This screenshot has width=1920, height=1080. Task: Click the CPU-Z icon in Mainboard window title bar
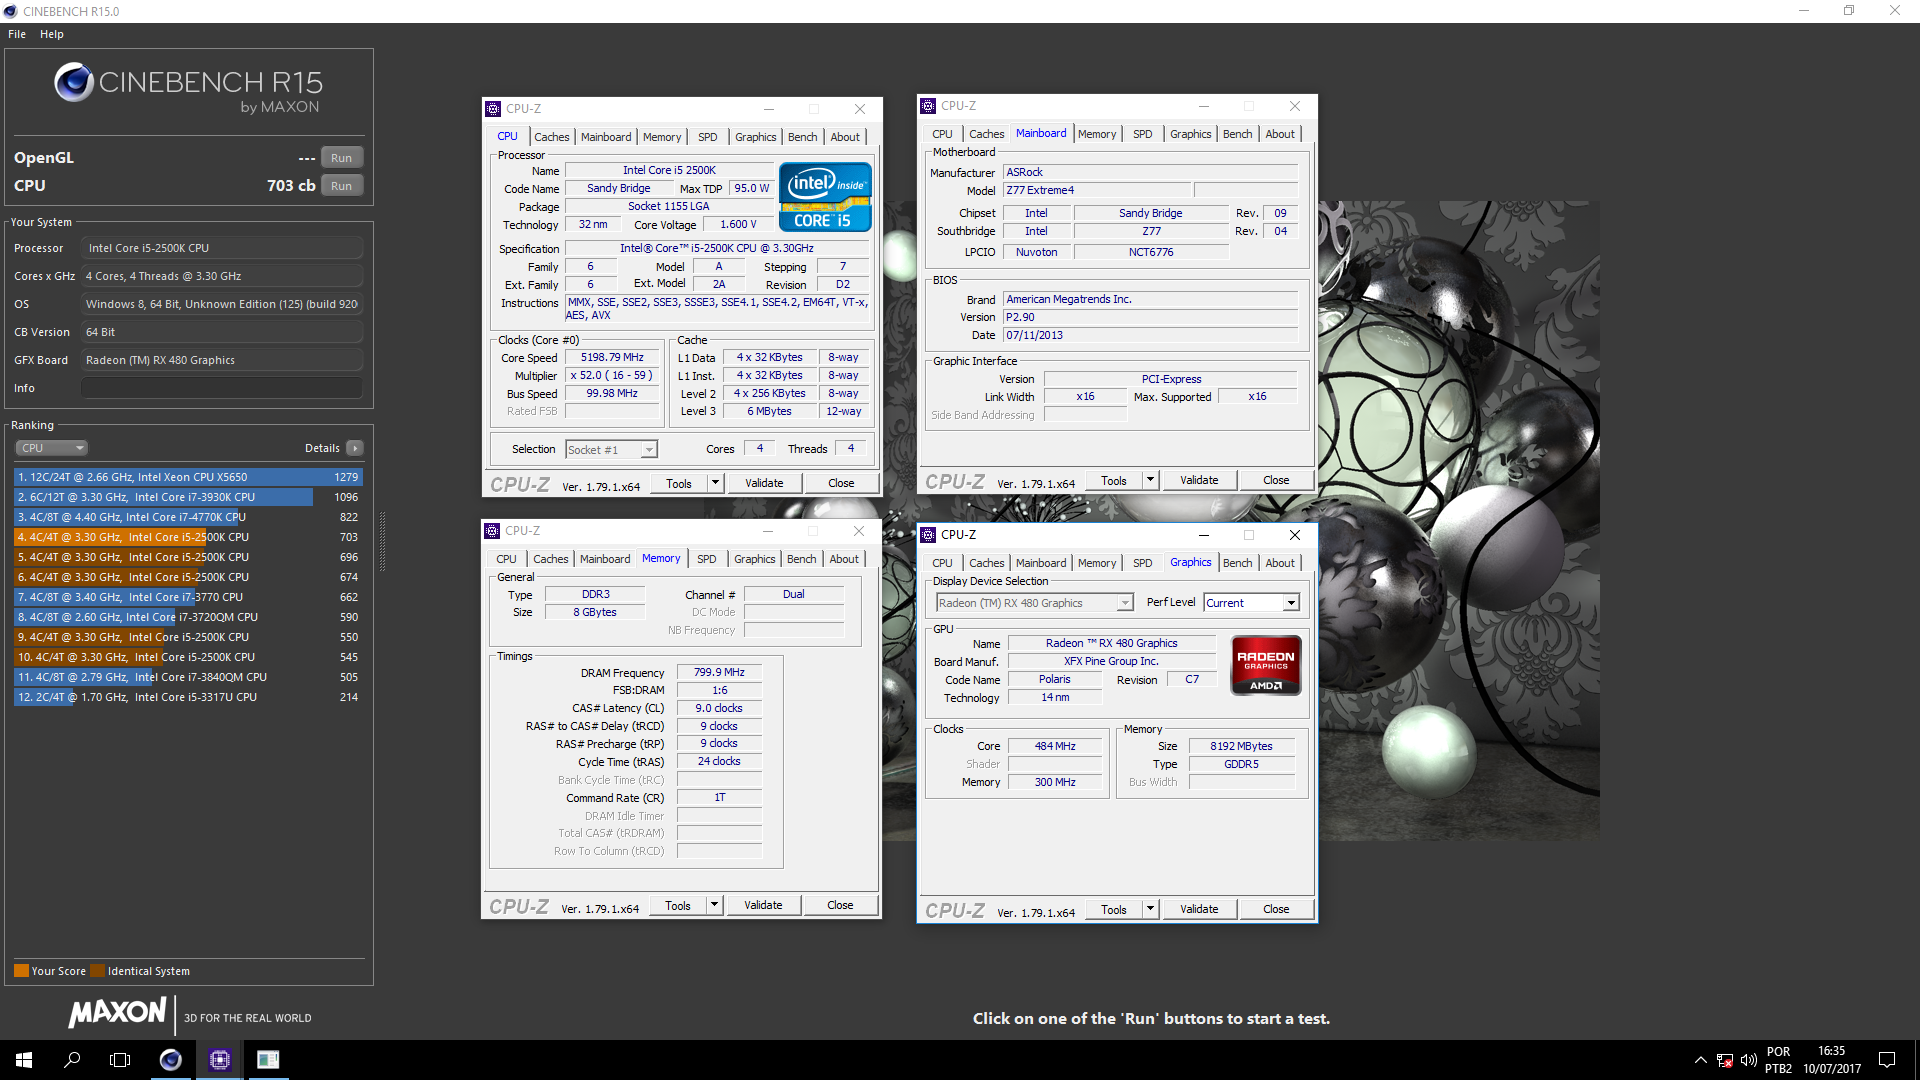pyautogui.click(x=928, y=106)
